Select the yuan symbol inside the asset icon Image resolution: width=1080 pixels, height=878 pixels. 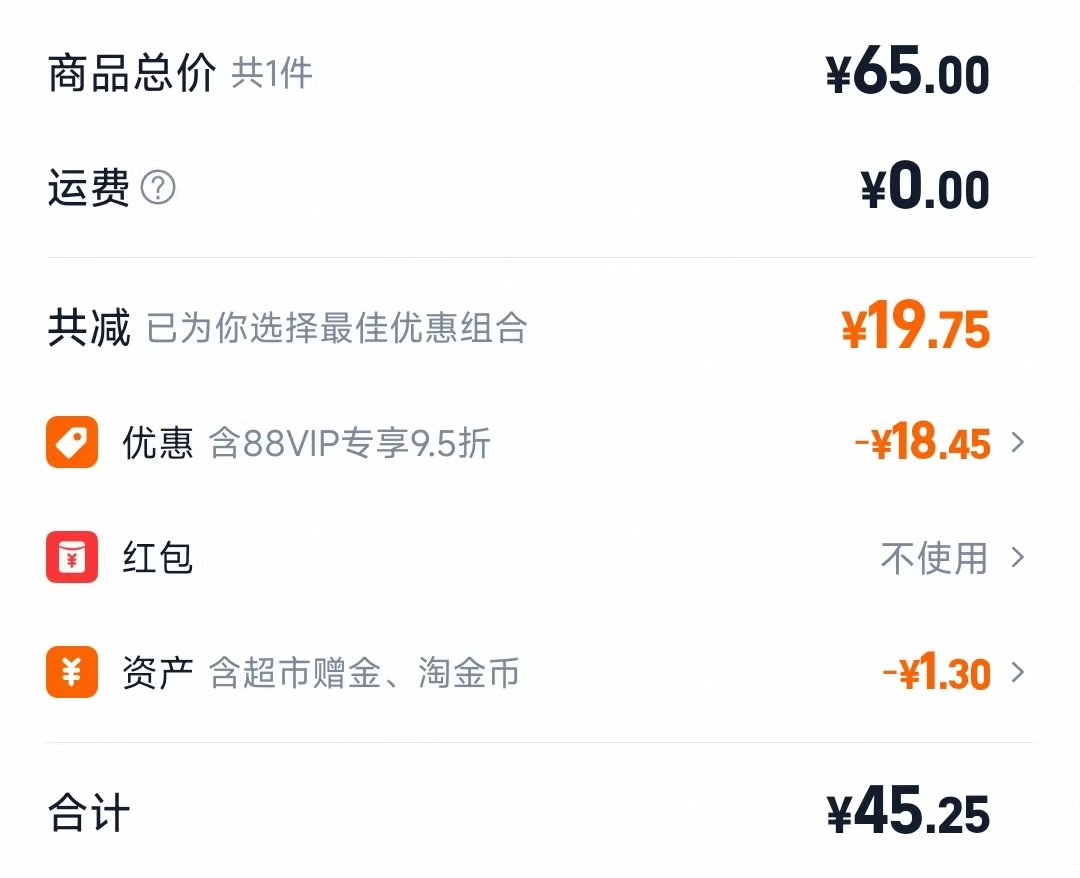[71, 673]
